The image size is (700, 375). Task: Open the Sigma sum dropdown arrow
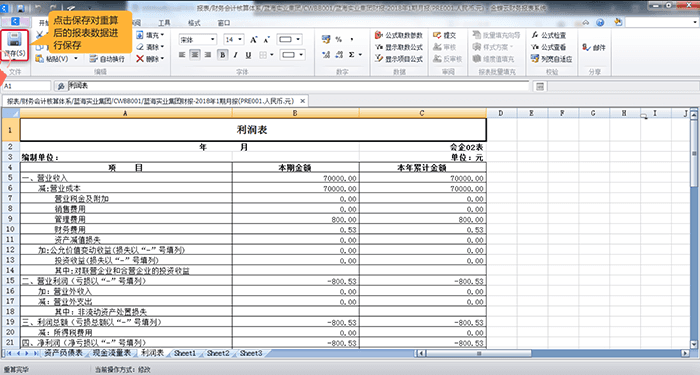(360, 54)
